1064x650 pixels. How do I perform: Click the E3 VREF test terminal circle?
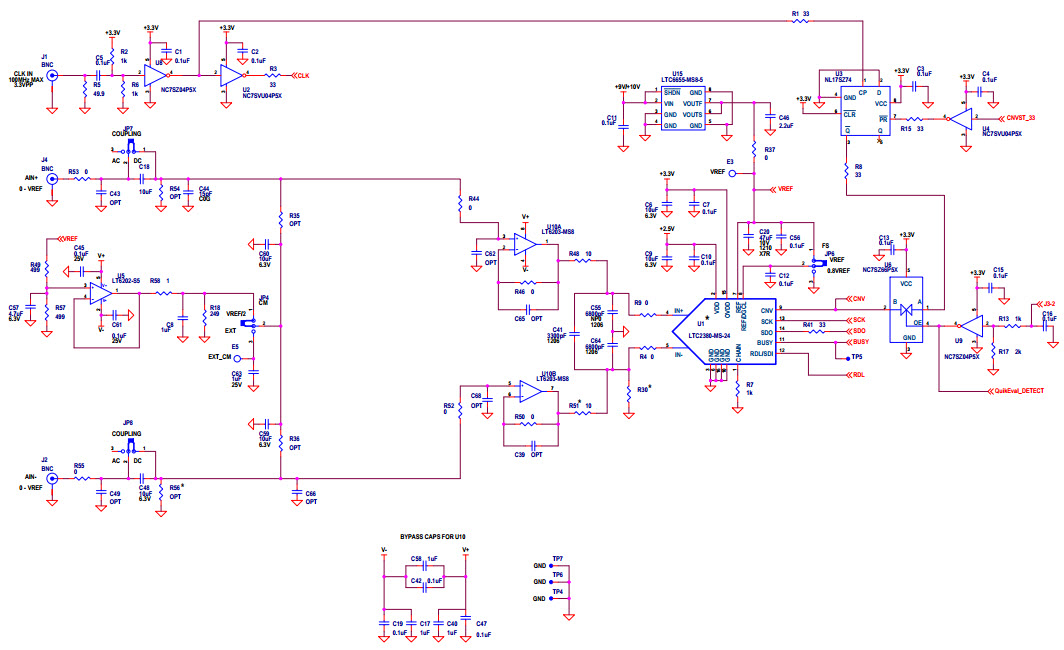click(732, 173)
